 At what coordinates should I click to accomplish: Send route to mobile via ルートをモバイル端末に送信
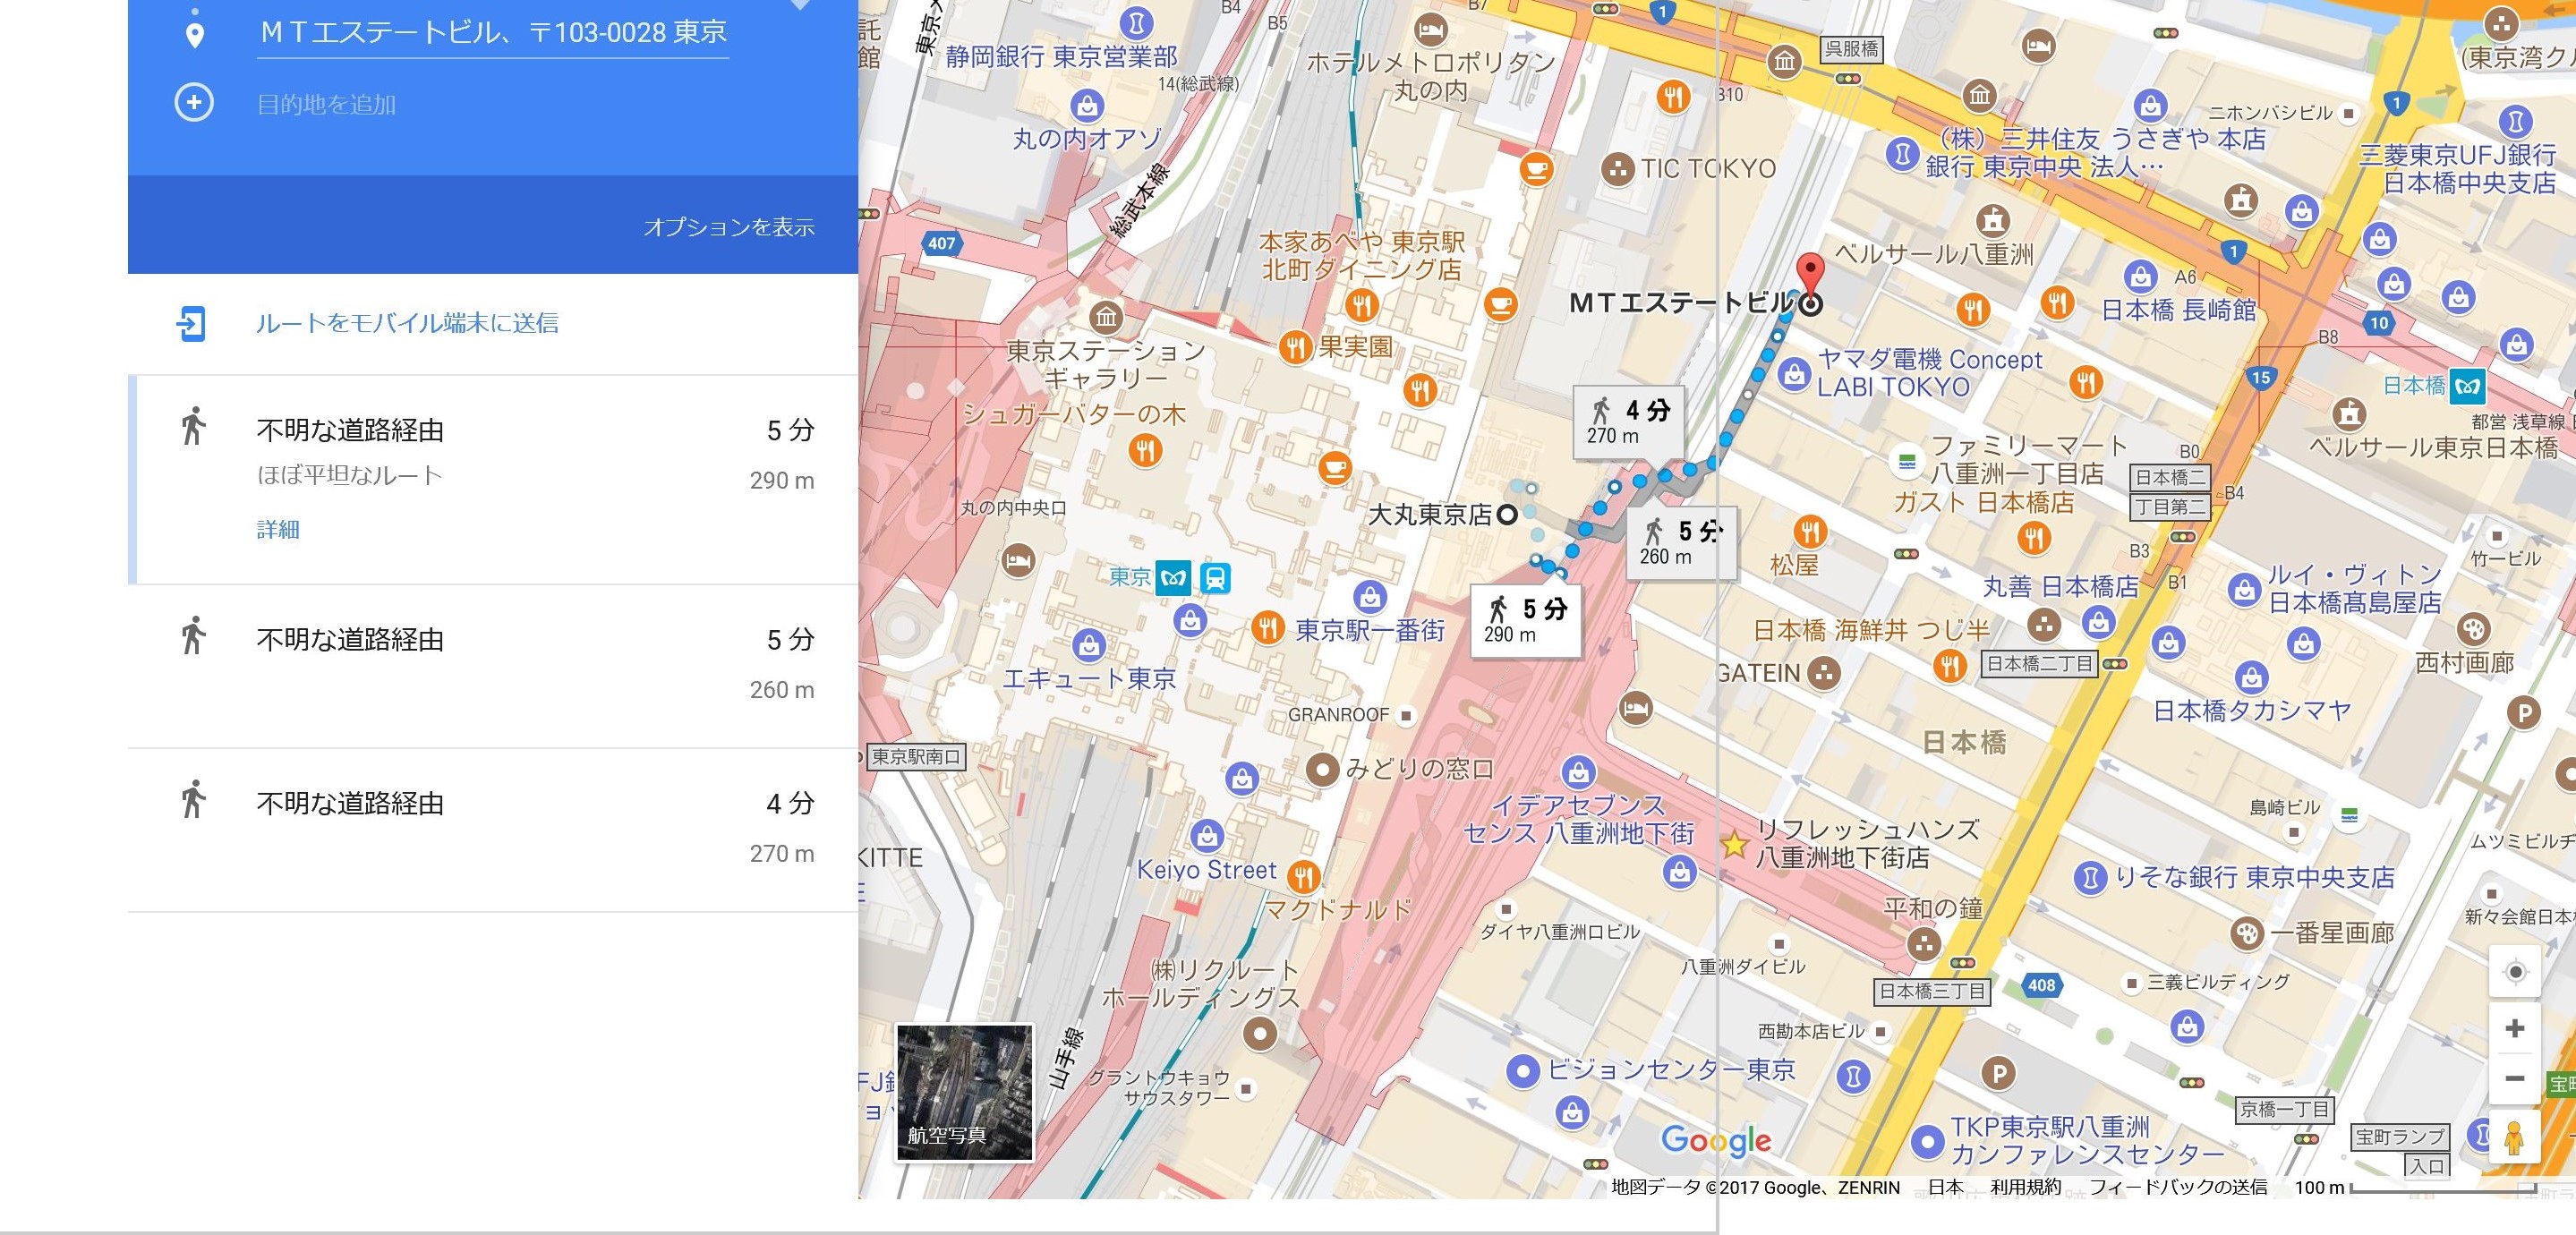point(407,323)
